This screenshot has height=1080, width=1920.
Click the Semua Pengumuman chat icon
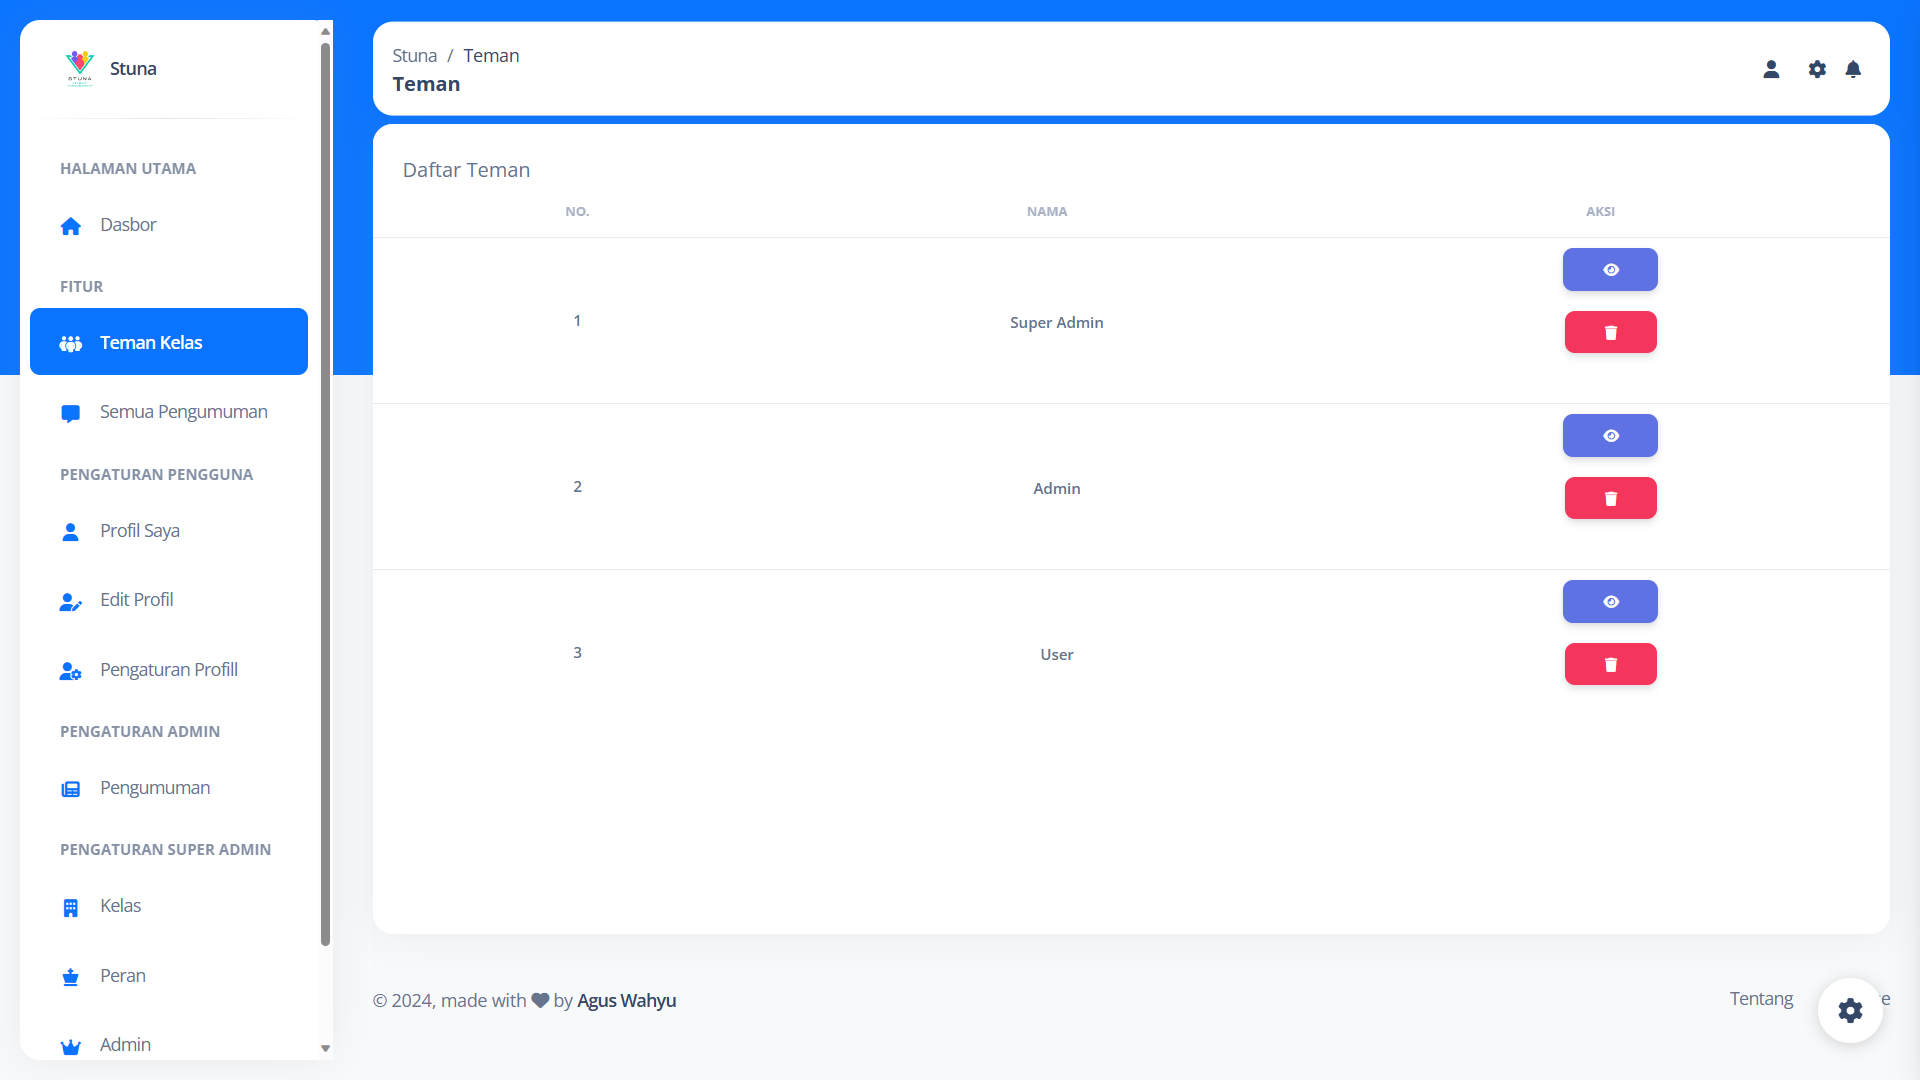71,413
